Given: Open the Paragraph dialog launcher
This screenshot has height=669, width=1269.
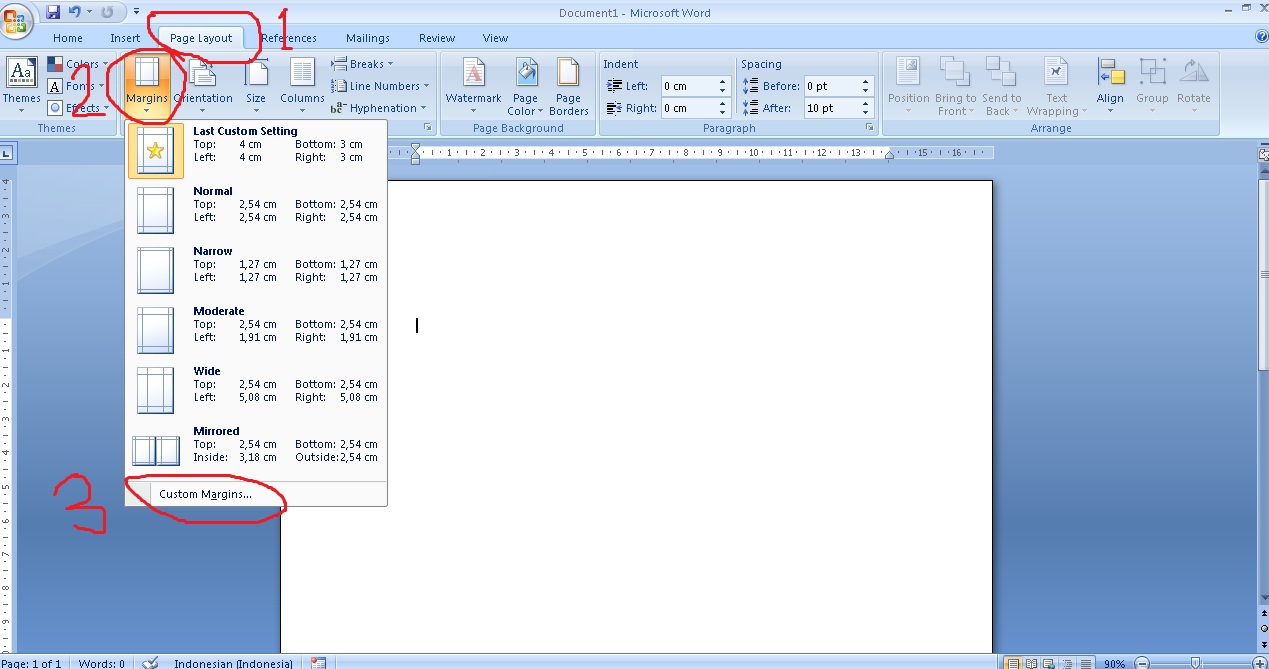Looking at the screenshot, I should pyautogui.click(x=869, y=128).
